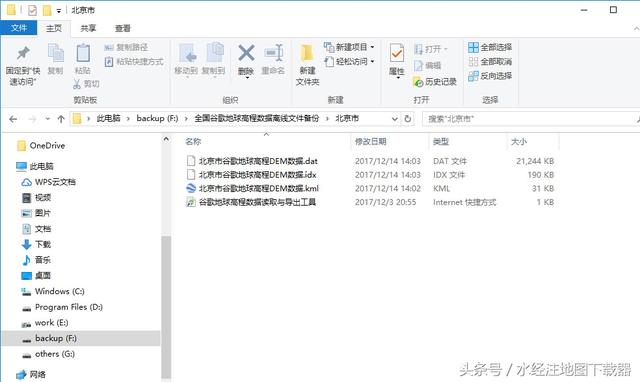
Task: Refresh the current folder
Action: coord(407,119)
